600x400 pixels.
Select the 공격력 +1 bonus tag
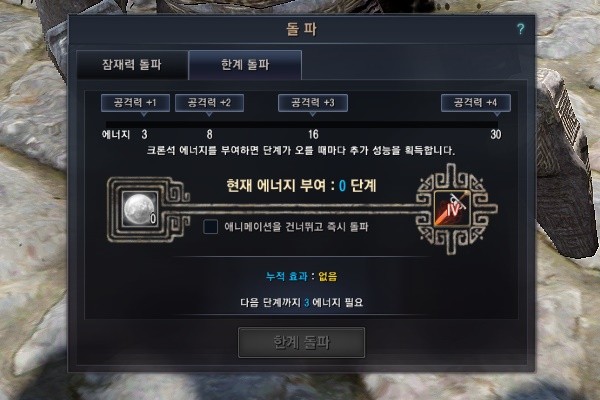point(135,103)
